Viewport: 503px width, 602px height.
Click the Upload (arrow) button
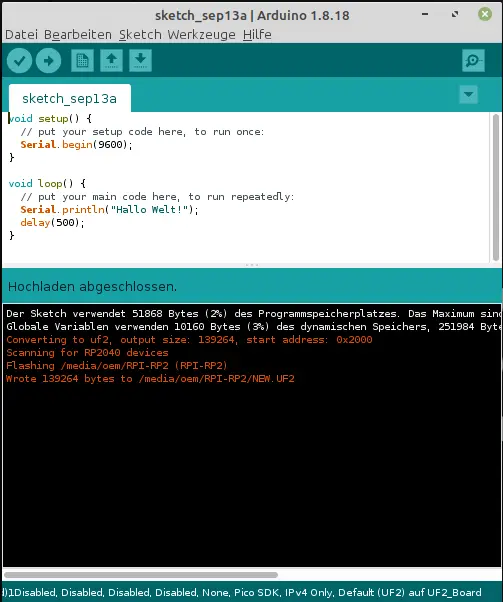48,60
